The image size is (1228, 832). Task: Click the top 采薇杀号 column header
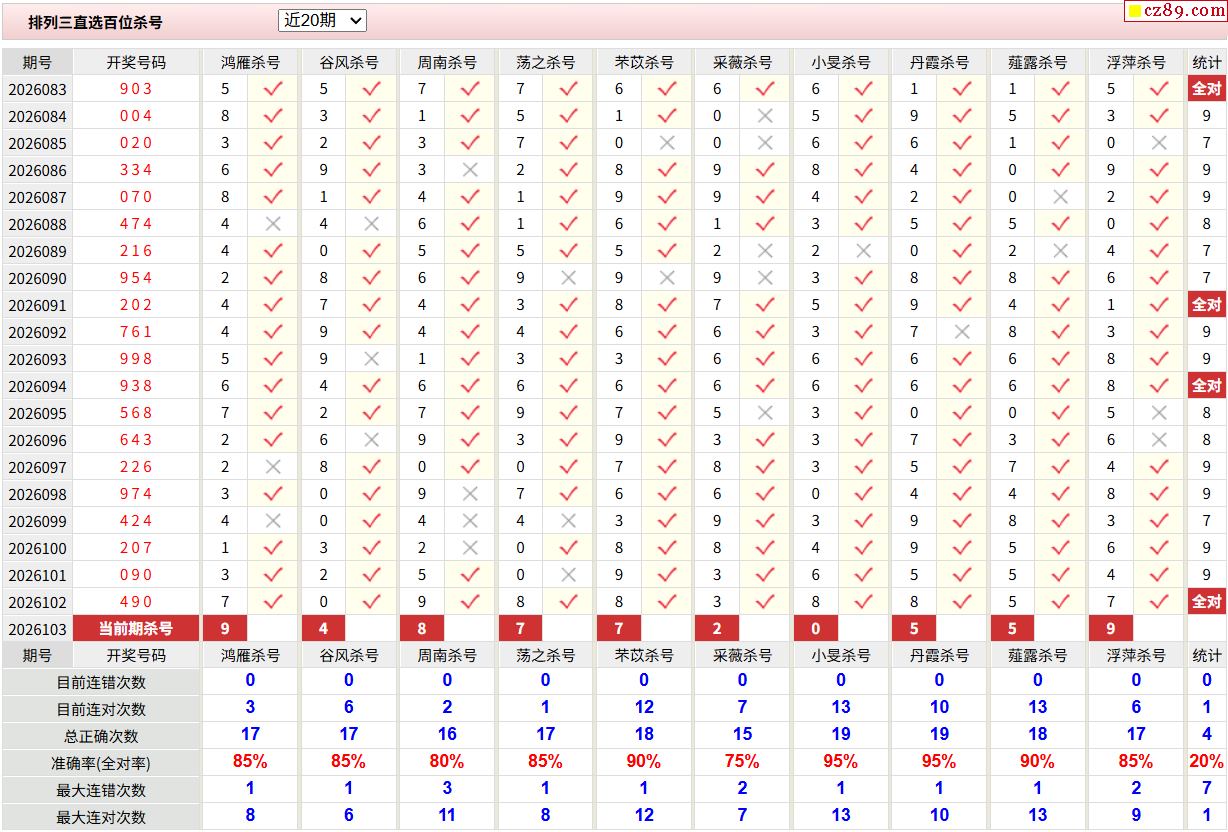tap(742, 62)
